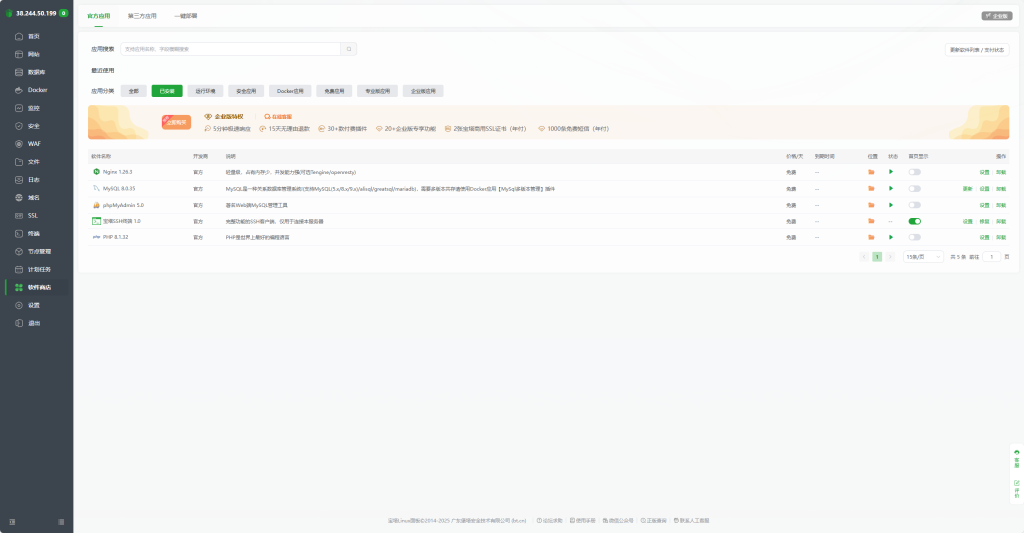Toggle homepage display for Nginx
Viewport: 1024px width, 533px height.
[914, 172]
